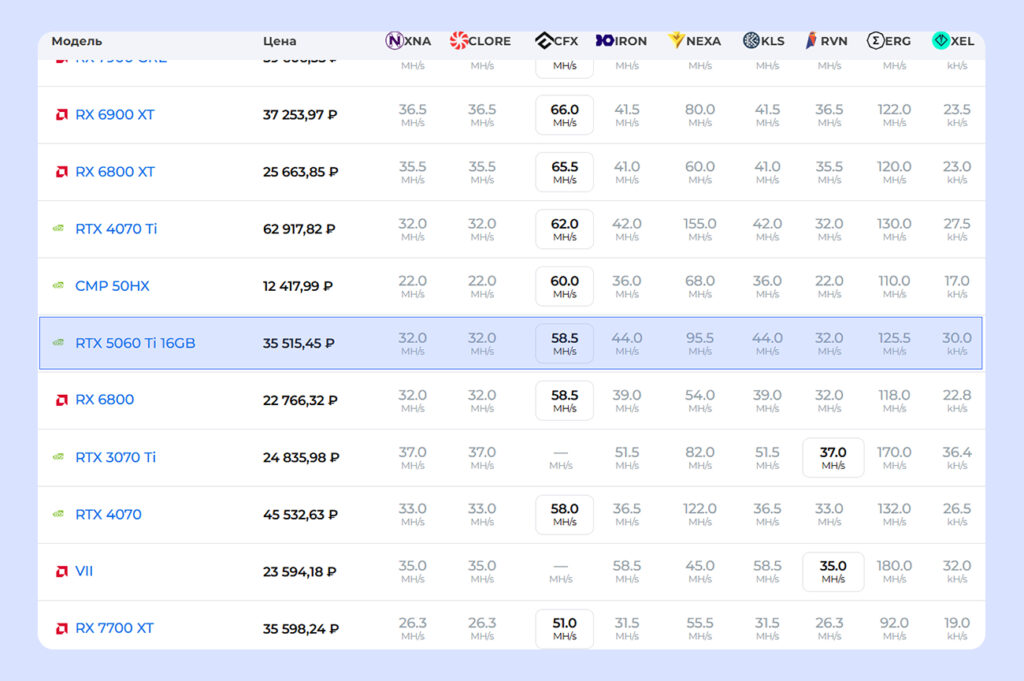Click the highlighted 35.0 MH/s RVN cell for VII

point(833,572)
